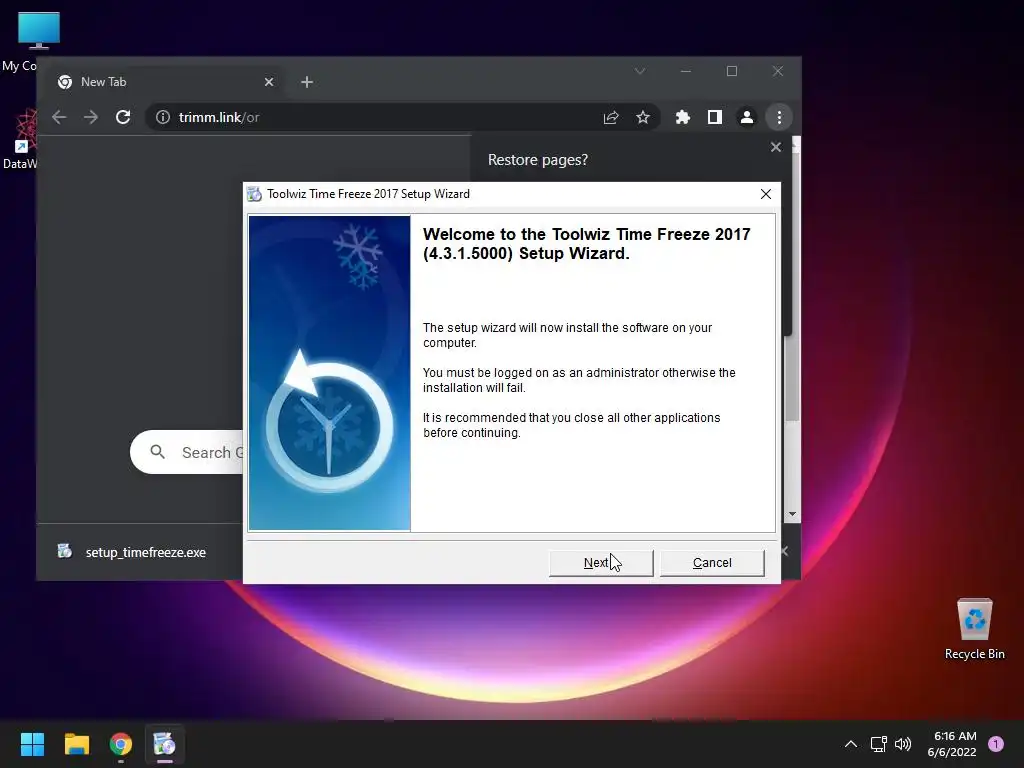Viewport: 1024px width, 768px height.
Task: Click the scrollbar down arrow in Chrome
Action: click(792, 515)
